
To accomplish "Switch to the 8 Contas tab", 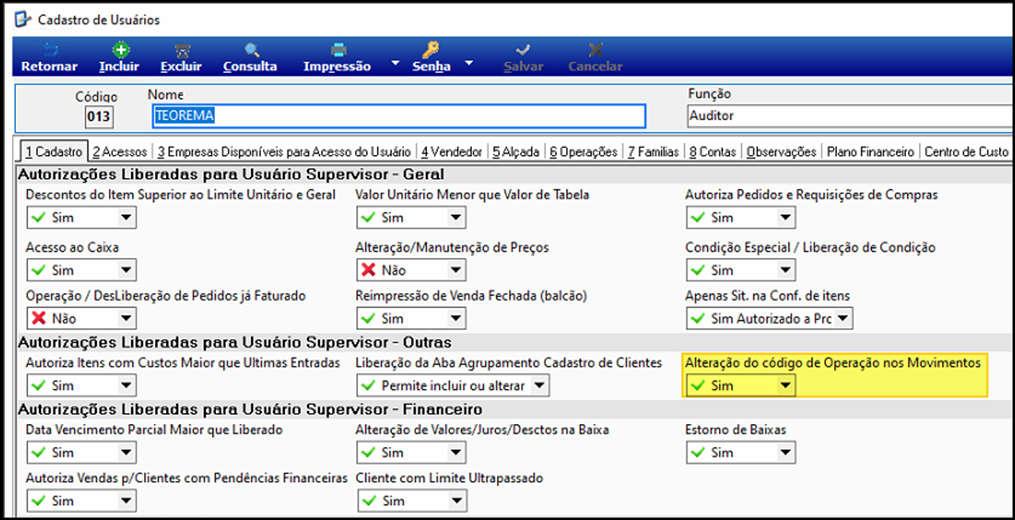I will [713, 152].
